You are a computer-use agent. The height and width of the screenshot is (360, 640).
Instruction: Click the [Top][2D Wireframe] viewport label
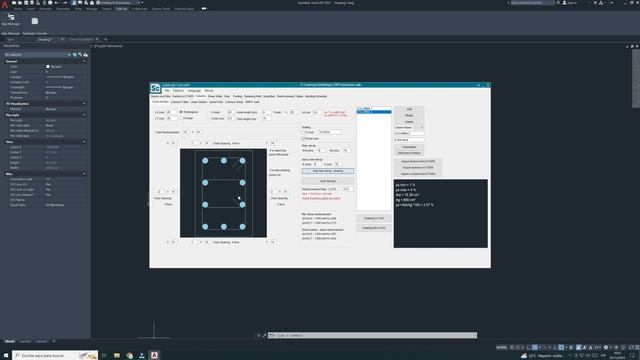[109, 46]
